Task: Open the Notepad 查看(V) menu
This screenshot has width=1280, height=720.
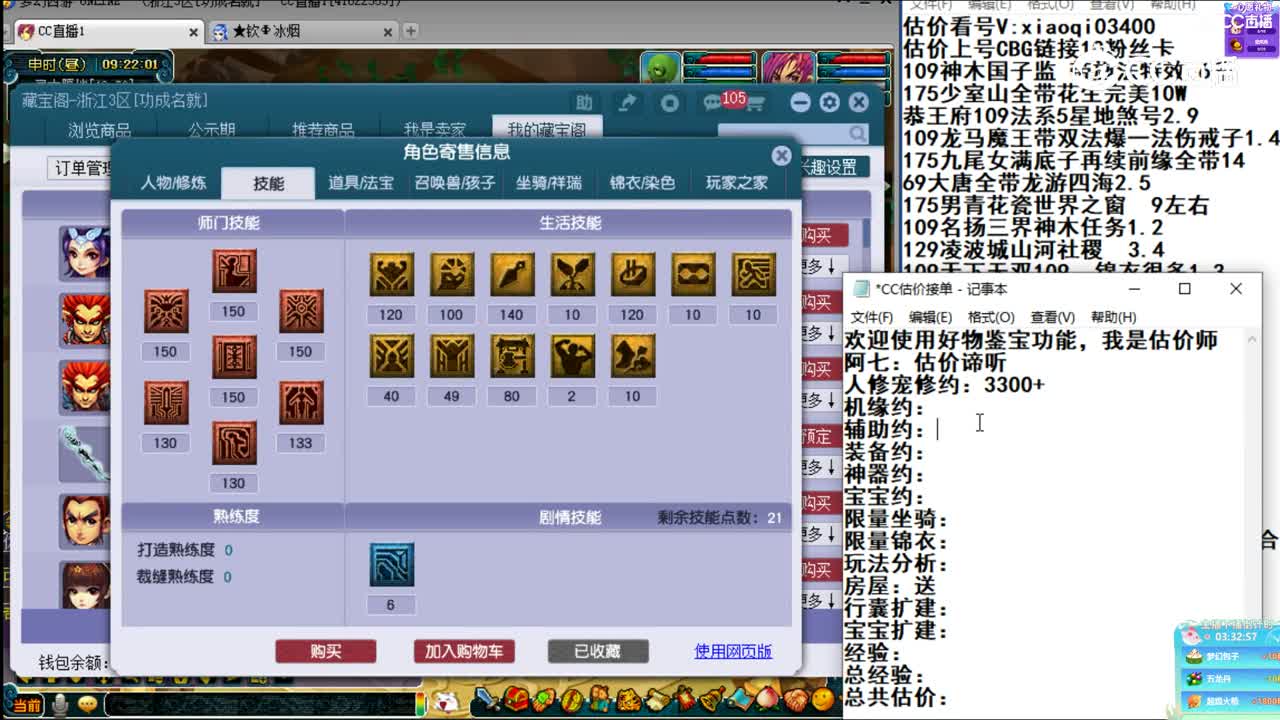Action: [x=1053, y=317]
